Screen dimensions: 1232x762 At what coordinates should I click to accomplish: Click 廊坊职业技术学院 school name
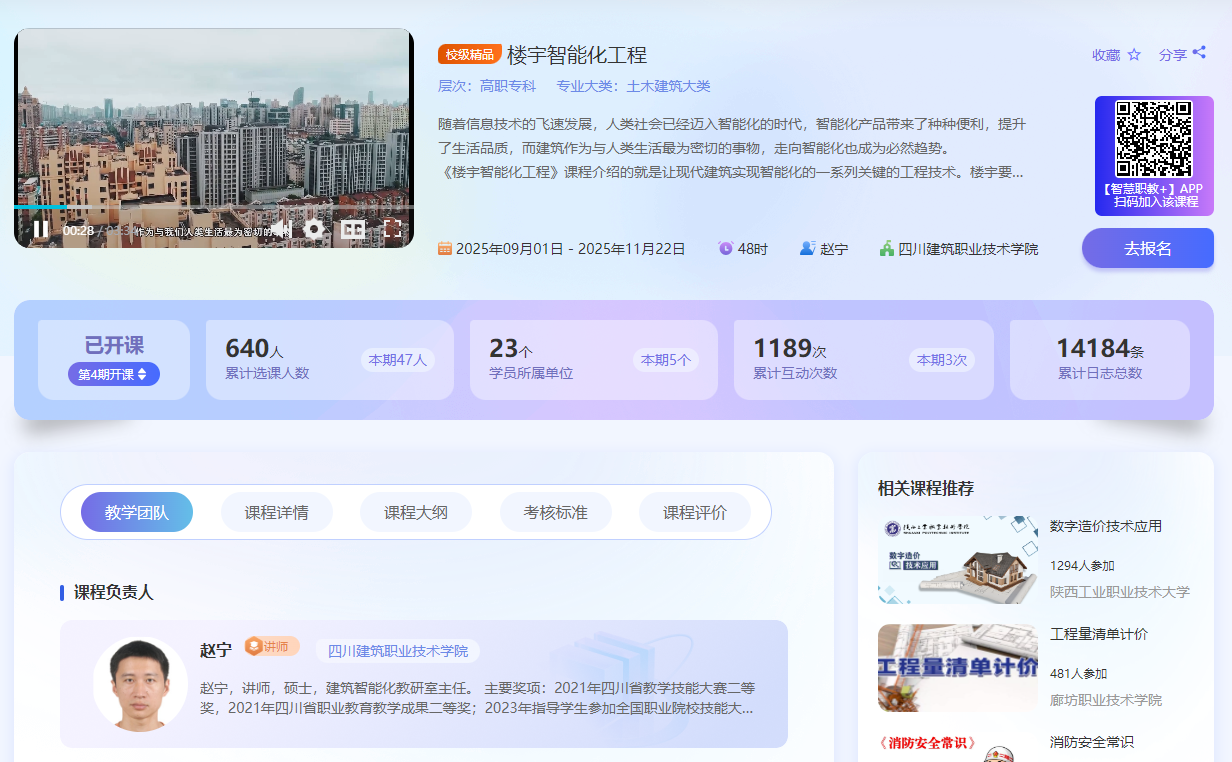click(x=1106, y=700)
